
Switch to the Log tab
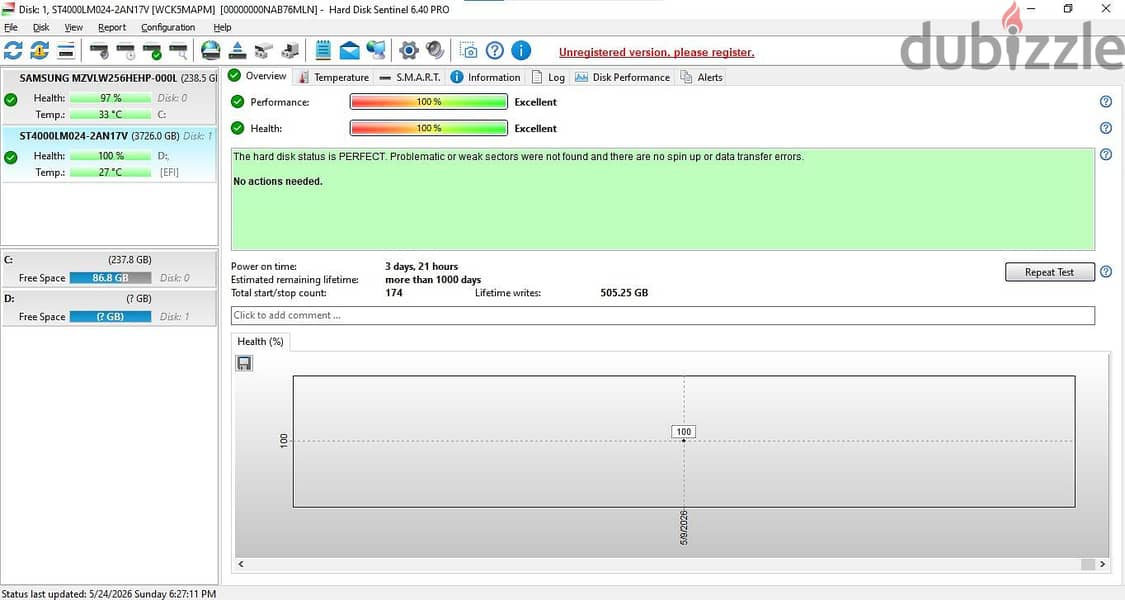(x=548, y=77)
